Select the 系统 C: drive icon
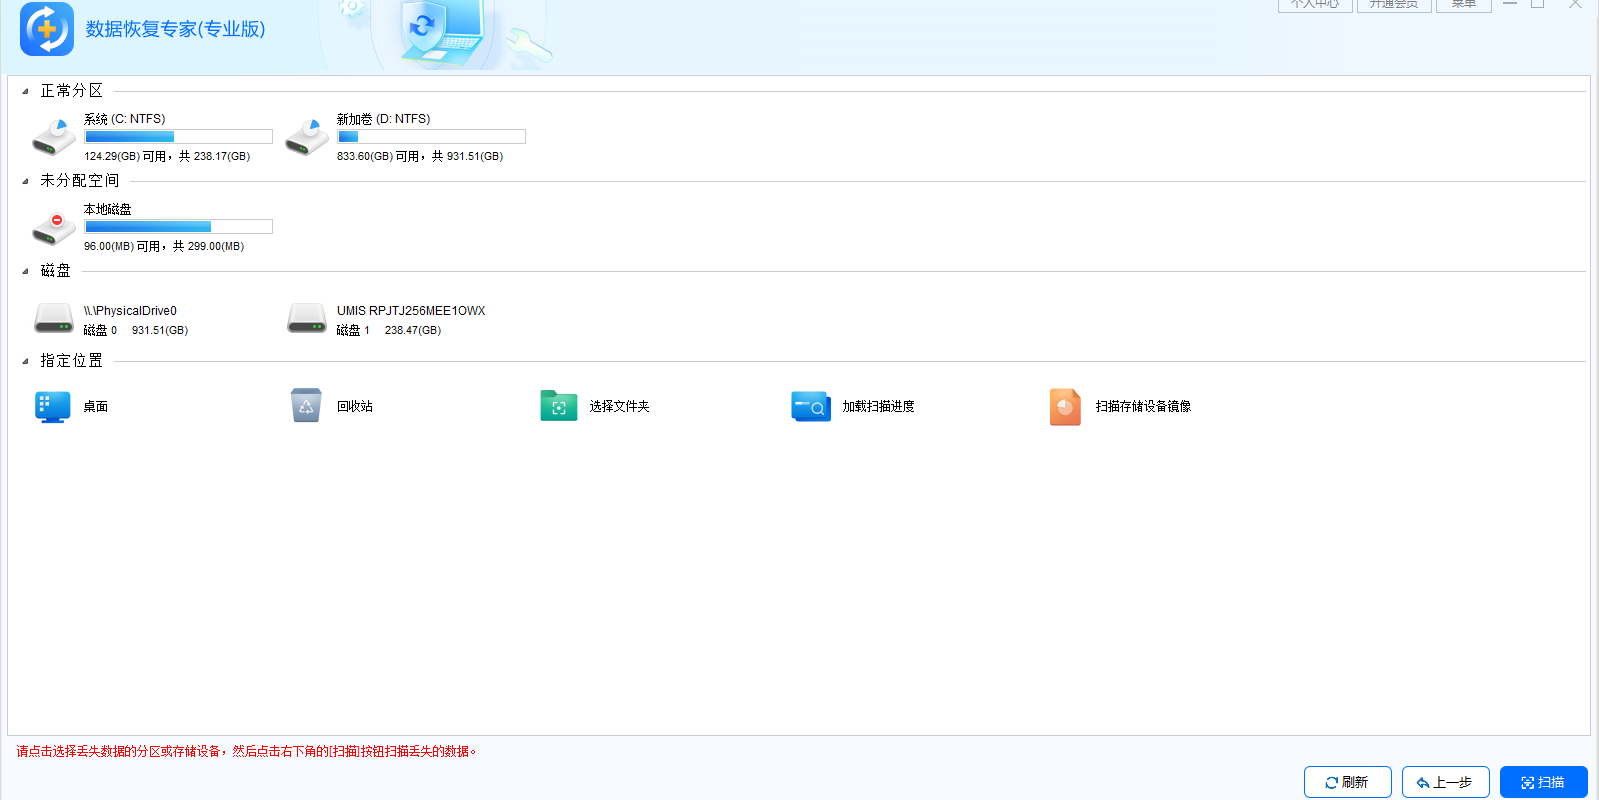Screen dimensions: 1599x800 point(54,137)
